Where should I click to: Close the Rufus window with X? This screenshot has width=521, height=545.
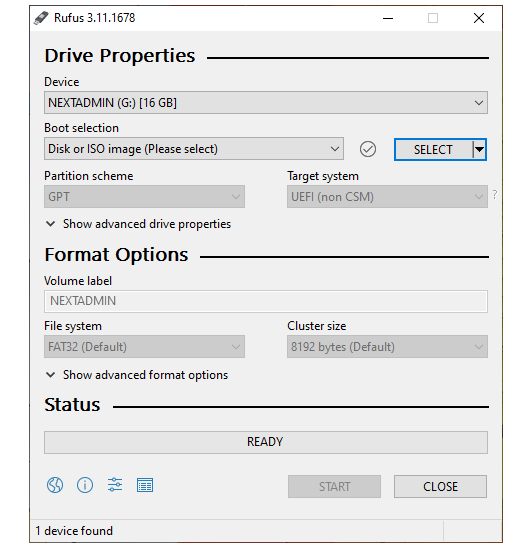click(479, 18)
